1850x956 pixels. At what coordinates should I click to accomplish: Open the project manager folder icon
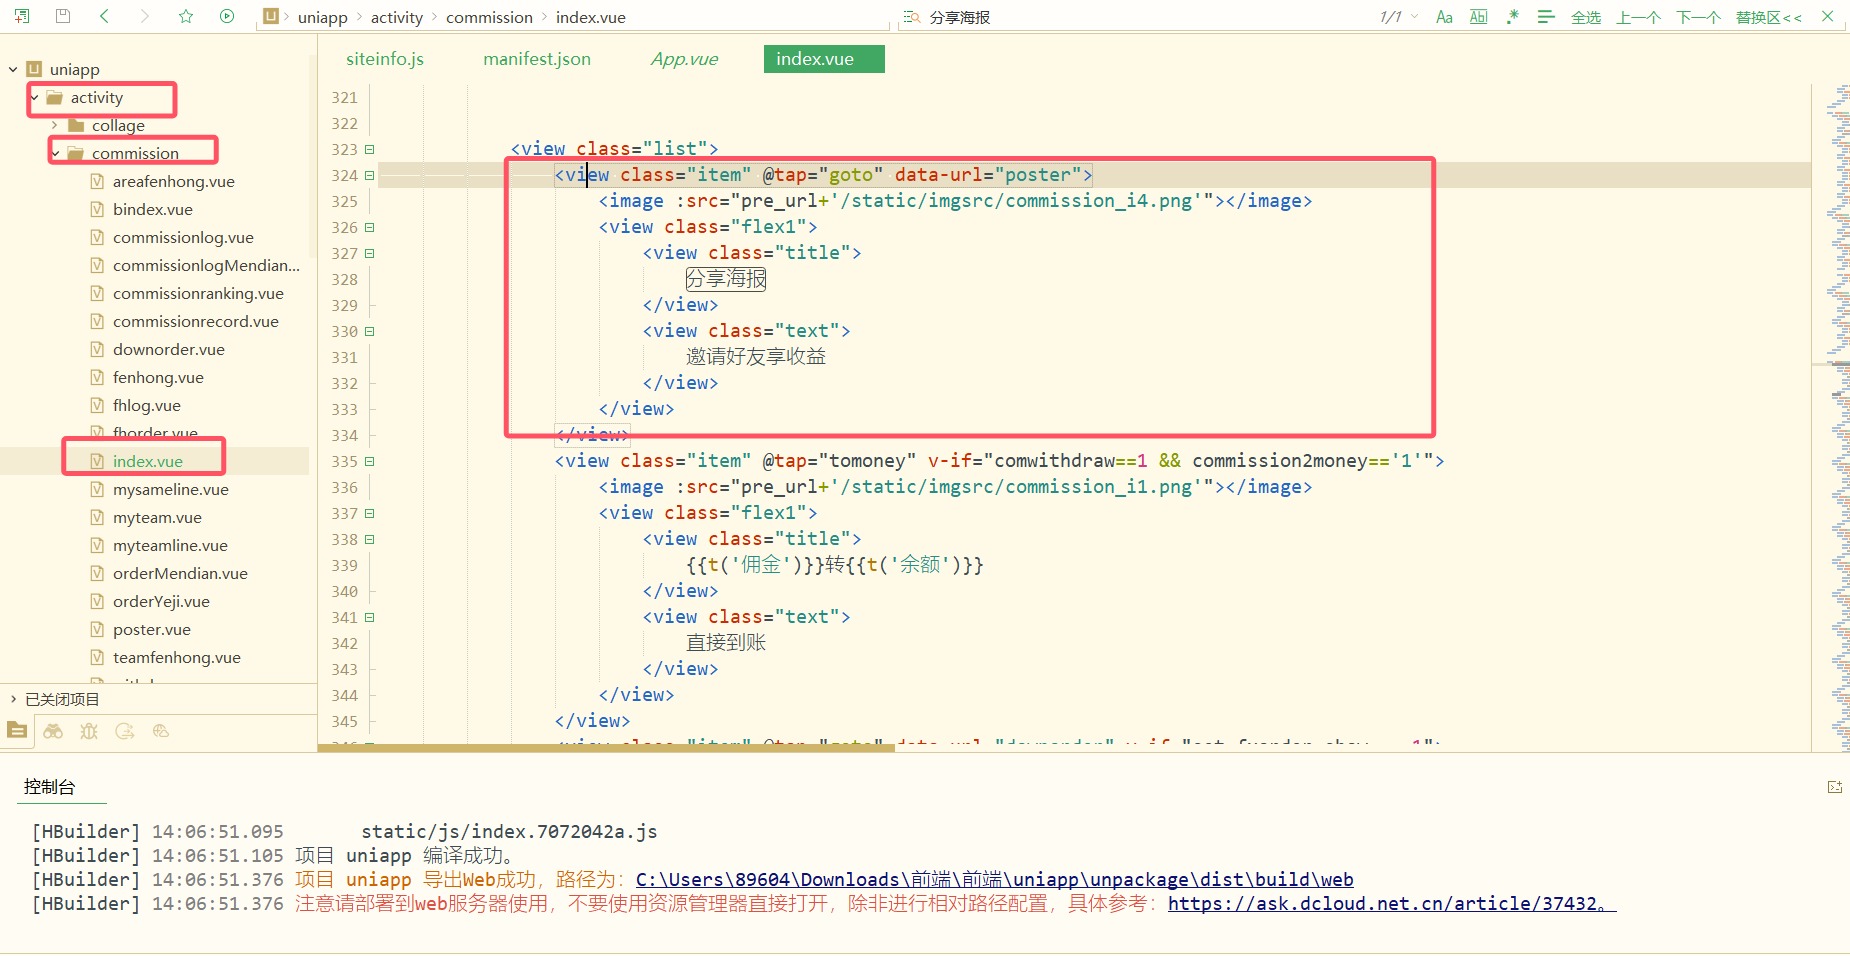pyautogui.click(x=17, y=731)
